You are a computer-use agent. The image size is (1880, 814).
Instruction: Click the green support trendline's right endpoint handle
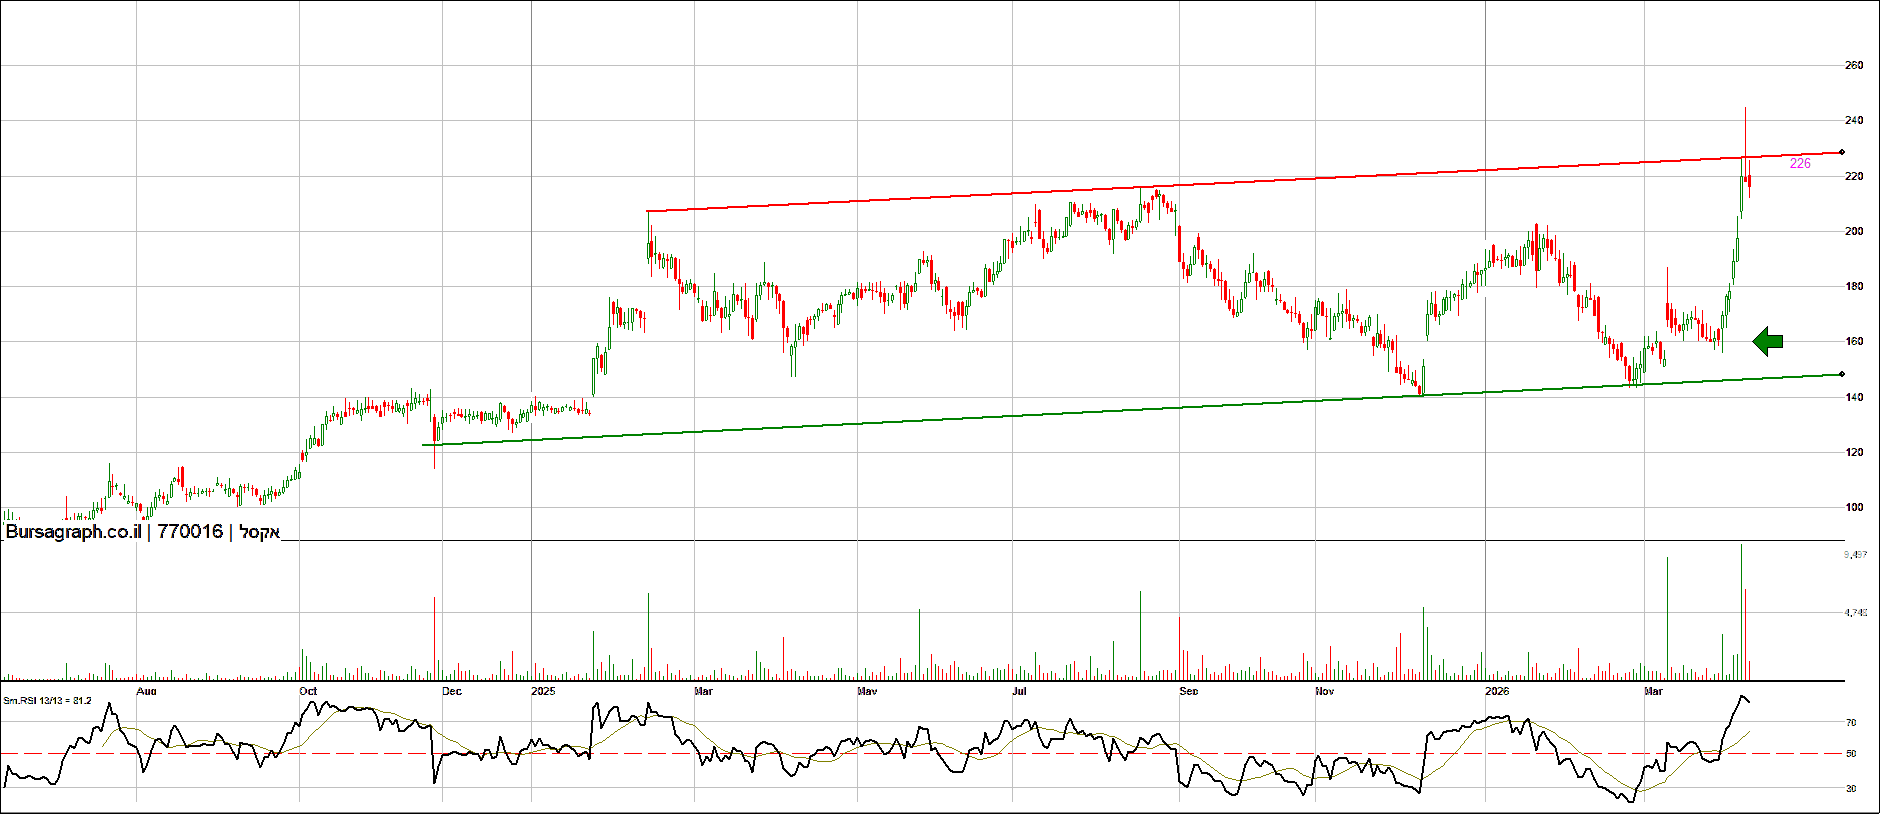coord(1842,375)
